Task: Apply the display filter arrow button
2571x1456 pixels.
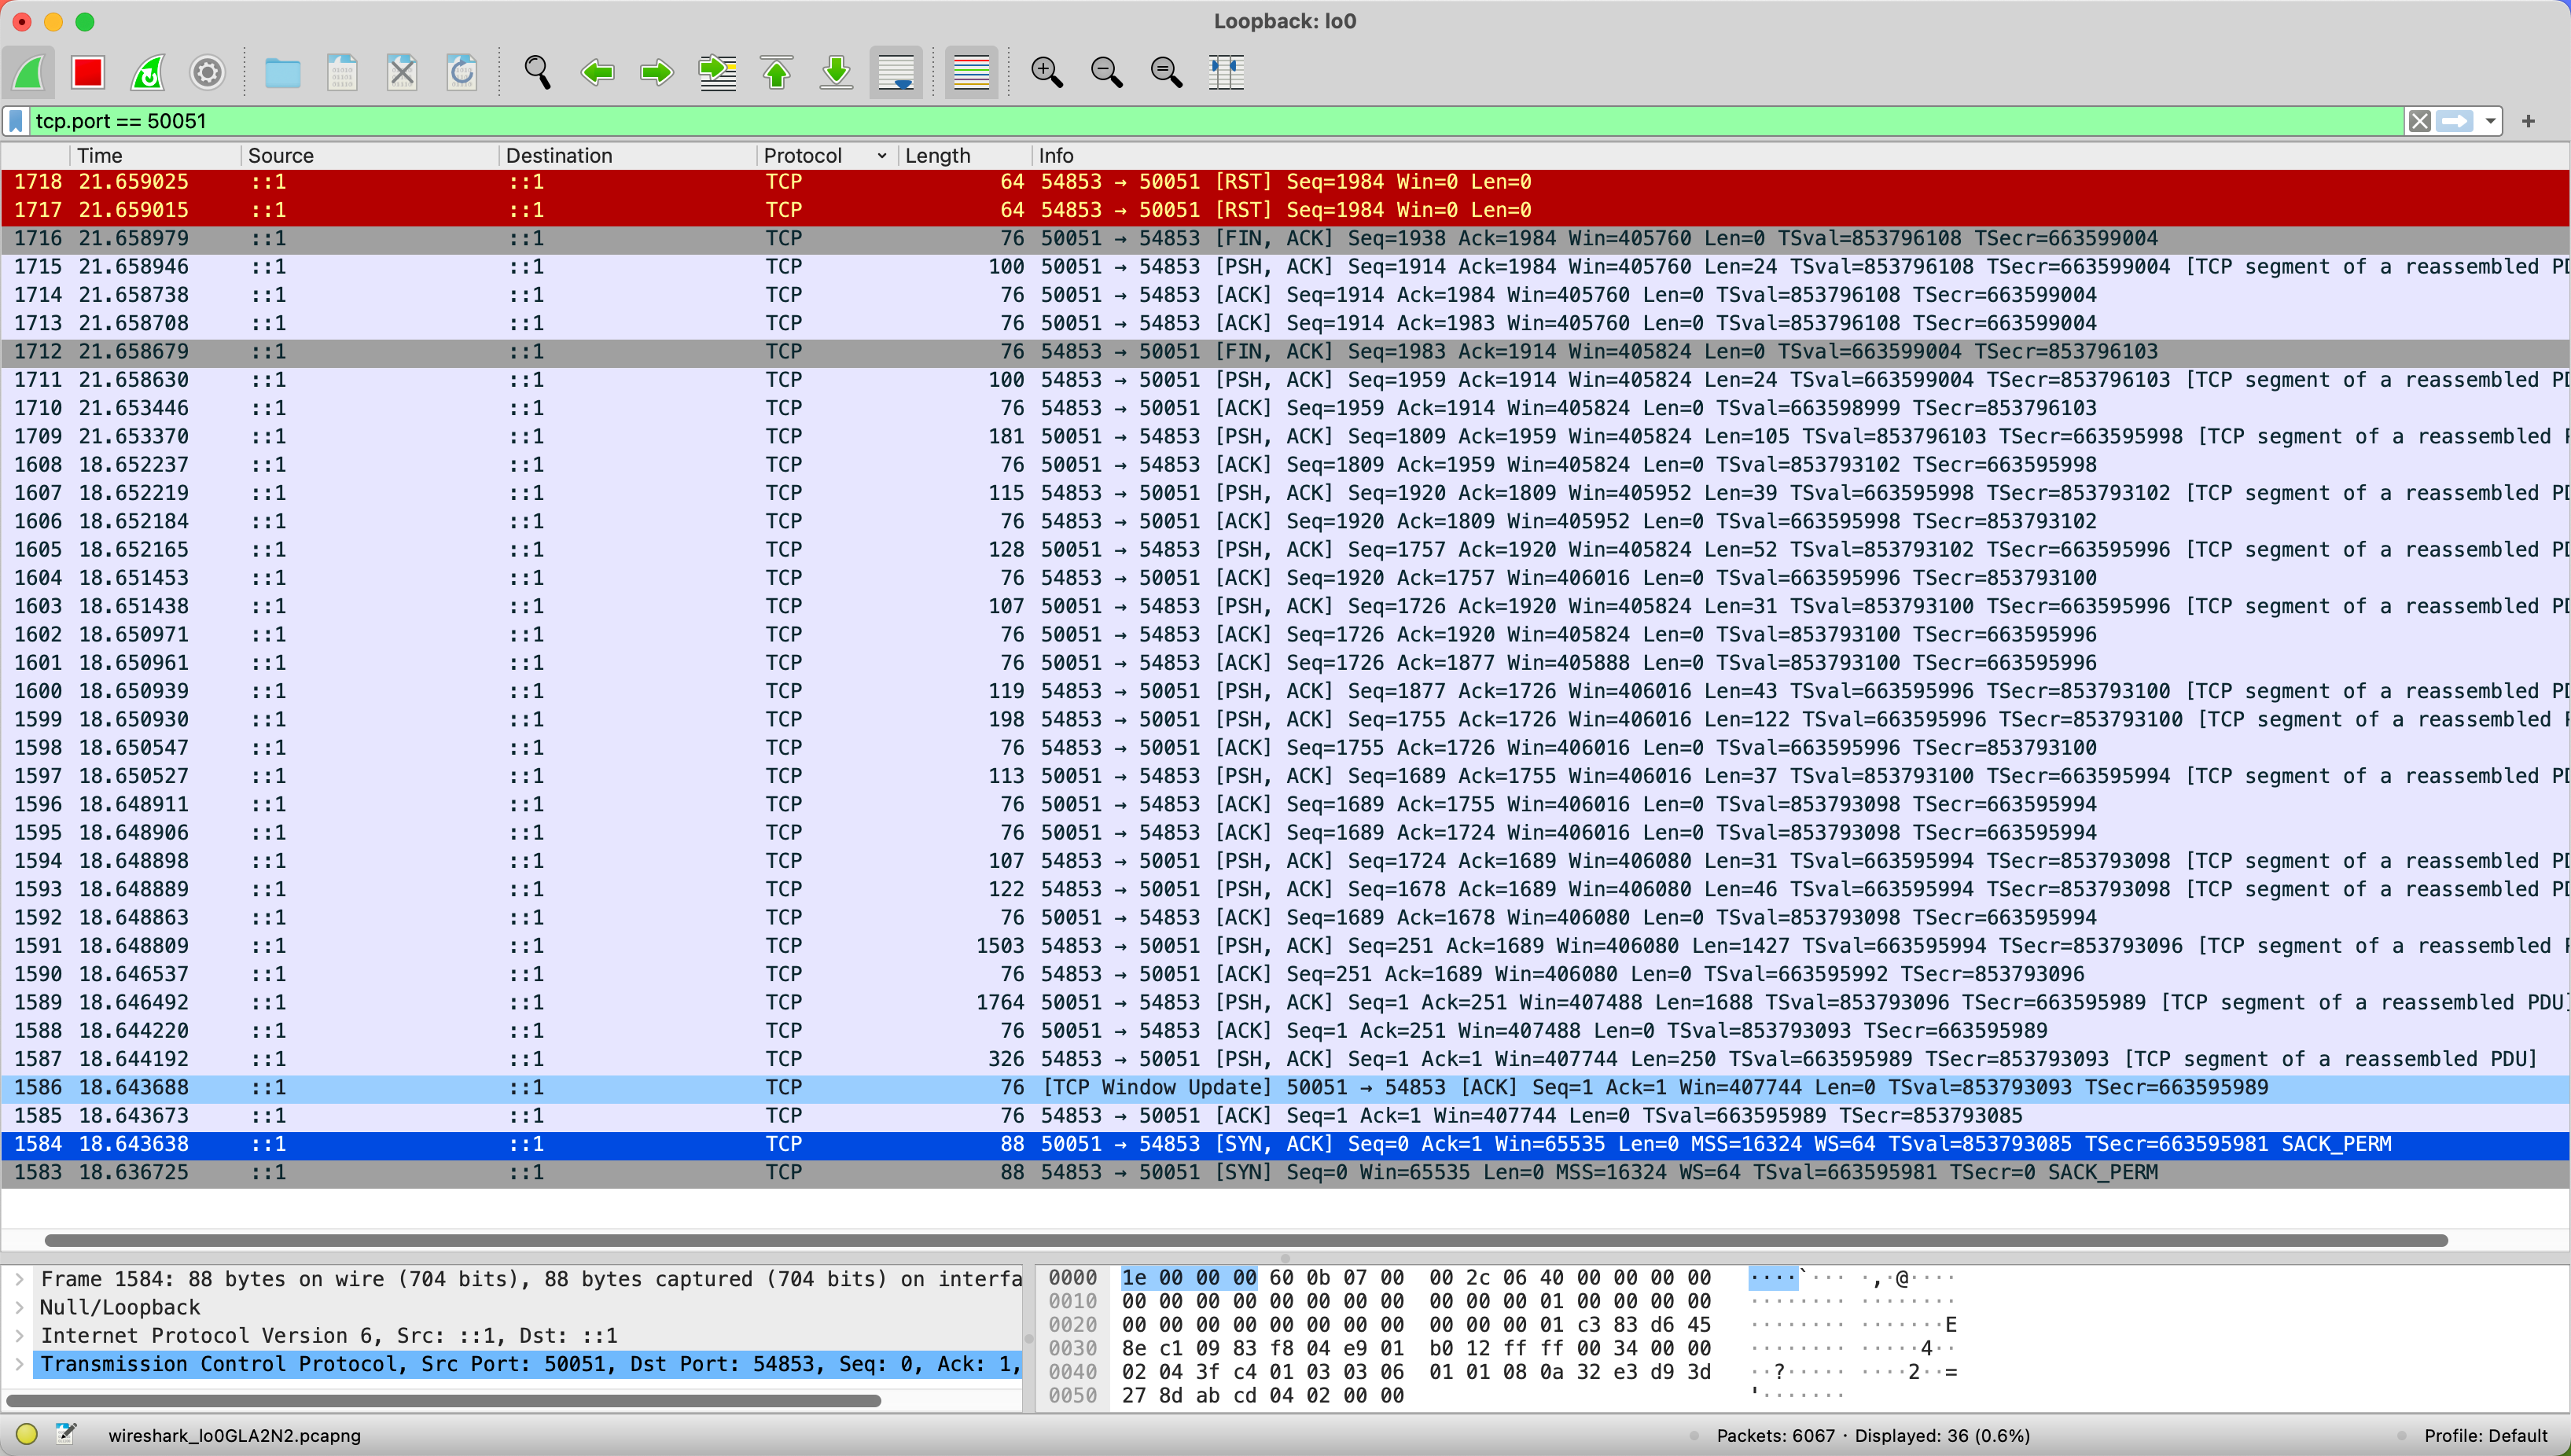Action: click(2455, 121)
